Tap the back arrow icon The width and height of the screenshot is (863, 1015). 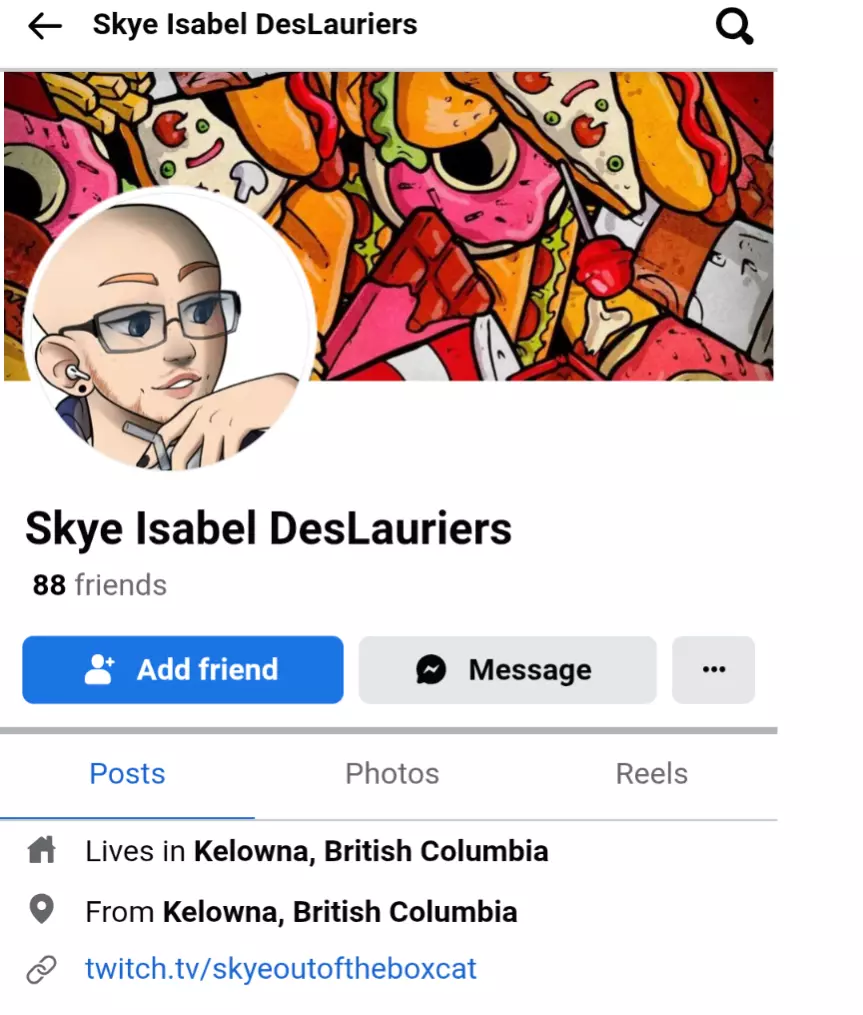(x=45, y=26)
